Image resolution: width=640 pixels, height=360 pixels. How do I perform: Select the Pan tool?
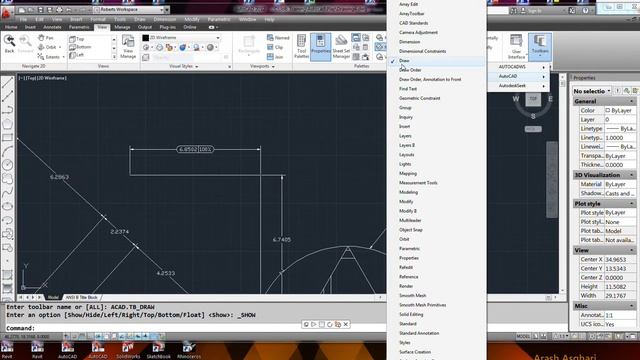[x=46, y=38]
